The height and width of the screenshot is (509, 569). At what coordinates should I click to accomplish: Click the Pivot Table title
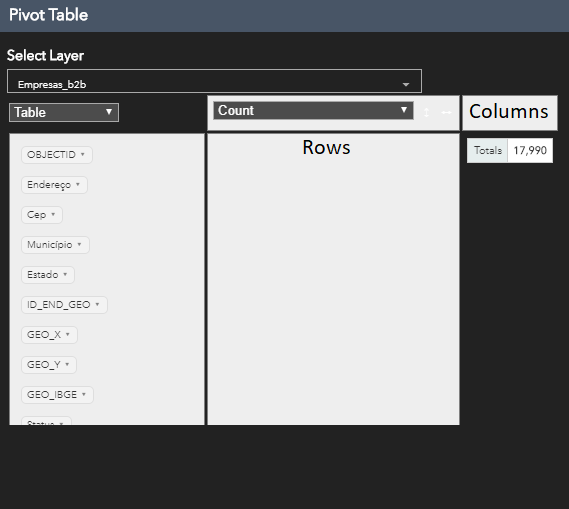click(x=49, y=15)
